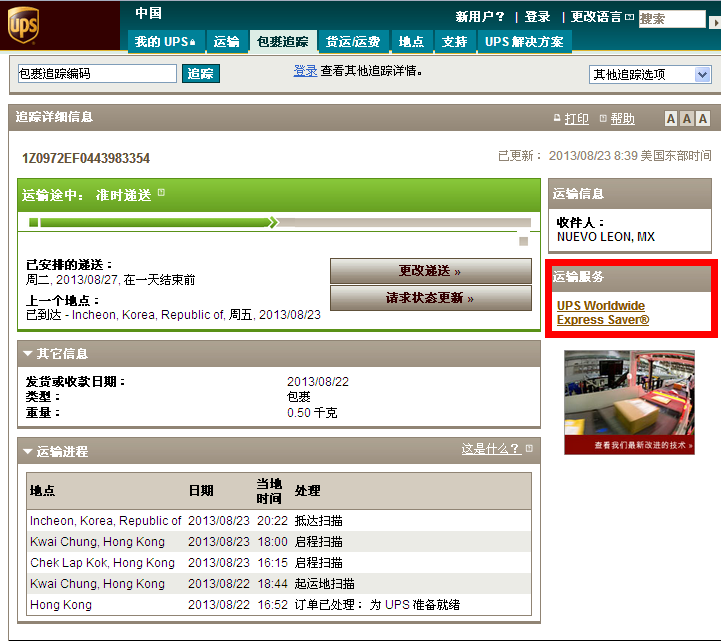Click the lock icon beside 我的 UPS

pyautogui.click(x=193, y=42)
